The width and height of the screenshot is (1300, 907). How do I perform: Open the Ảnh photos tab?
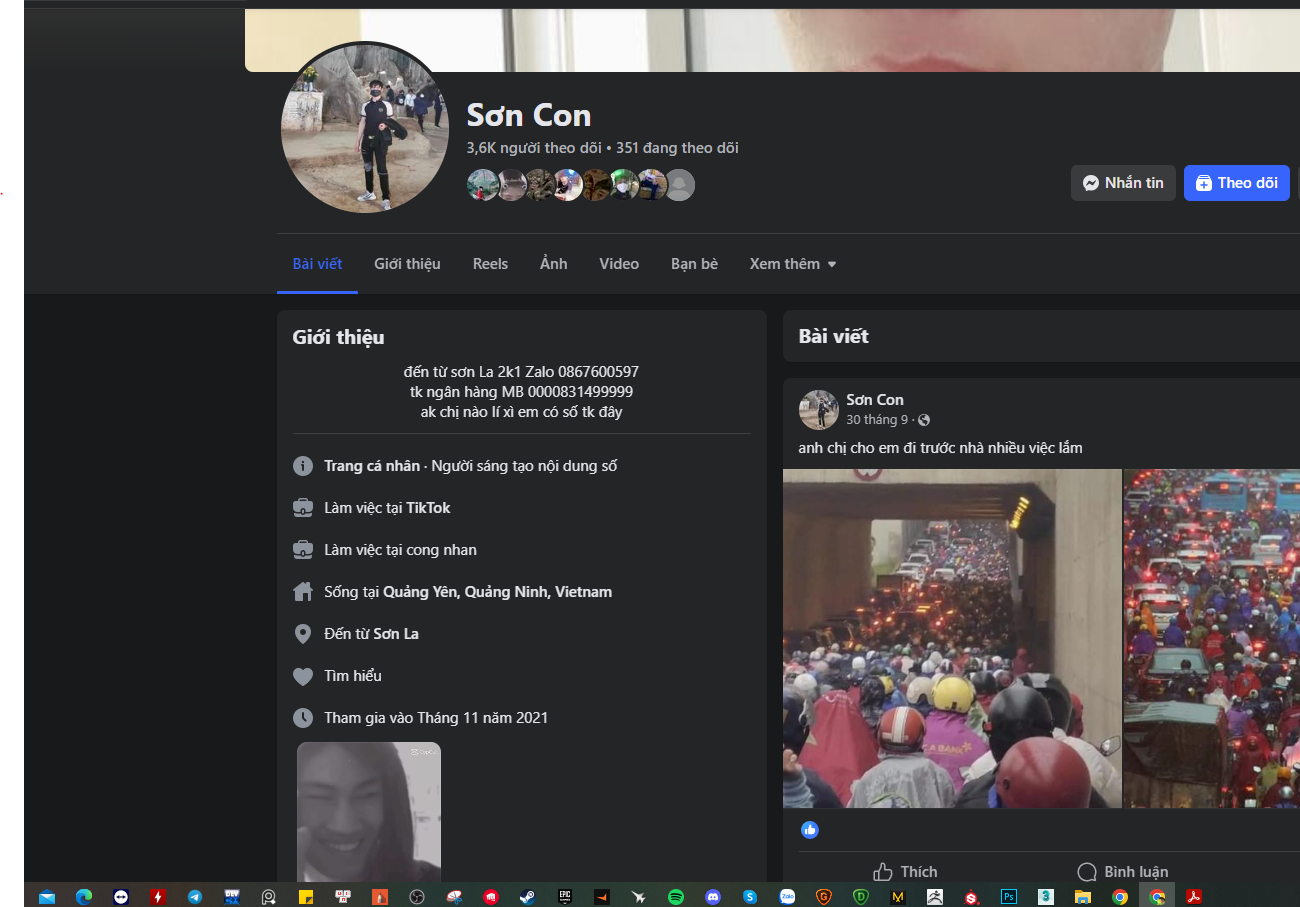click(x=553, y=264)
